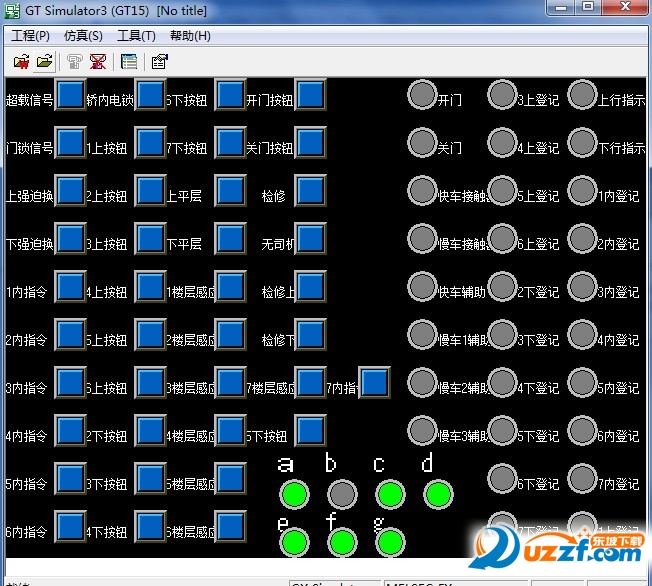
Task: Open the 工具(T) menu
Action: pos(136,36)
